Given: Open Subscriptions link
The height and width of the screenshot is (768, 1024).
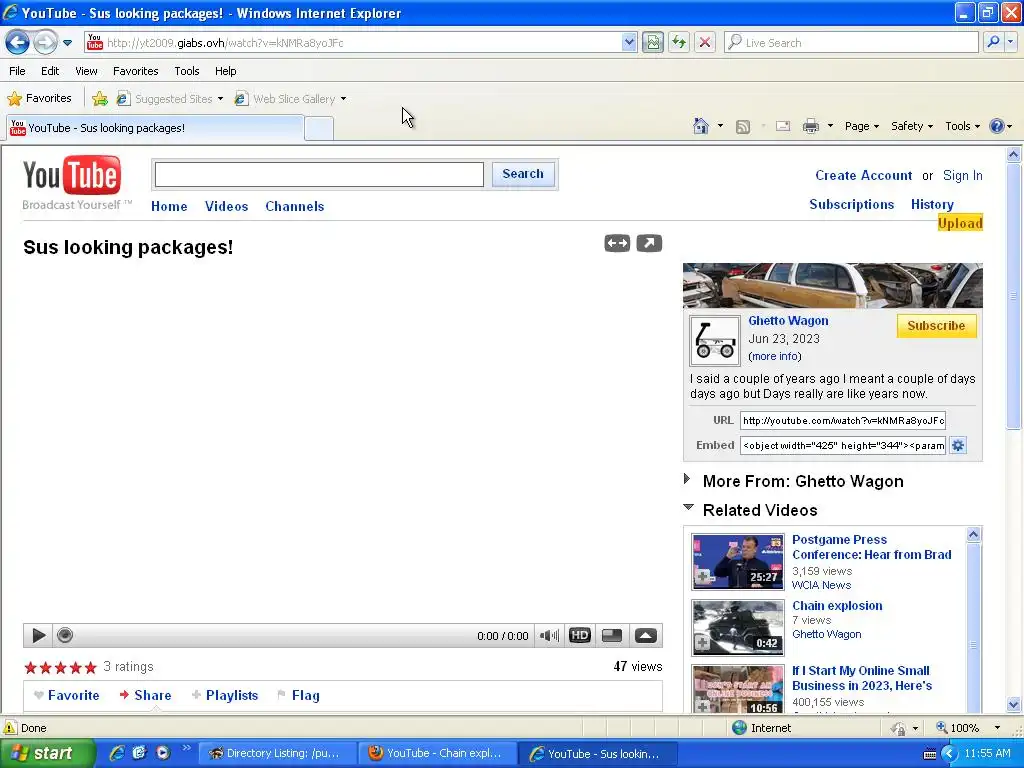Looking at the screenshot, I should [x=852, y=204].
